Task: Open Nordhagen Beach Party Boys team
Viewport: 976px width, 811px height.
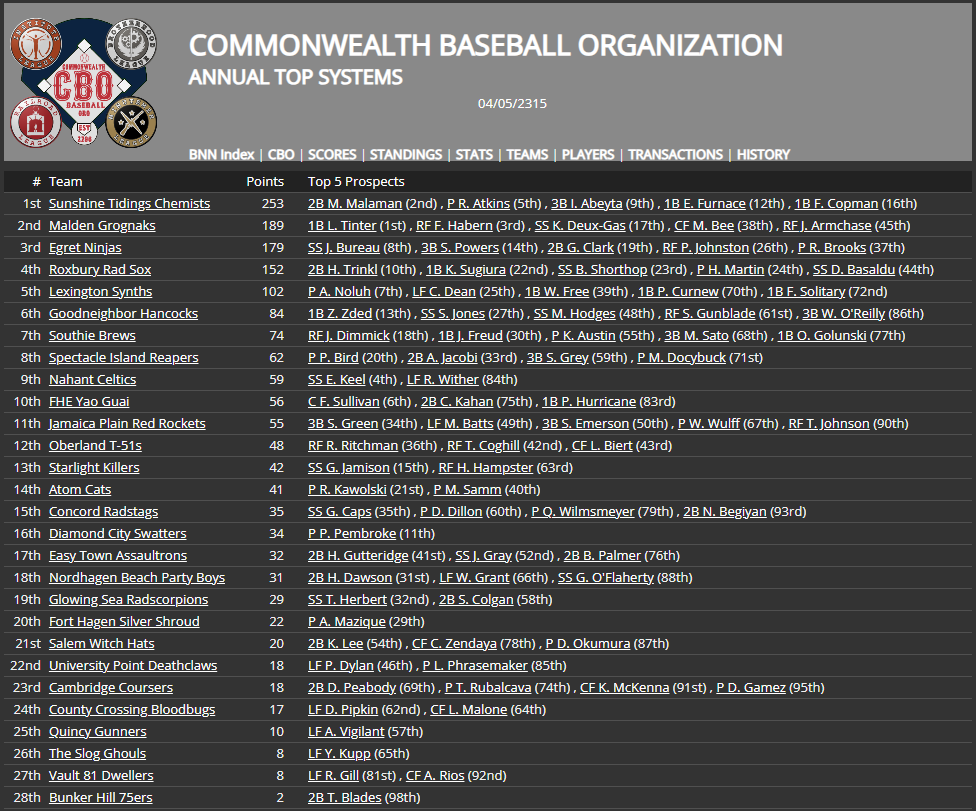Action: pos(137,577)
